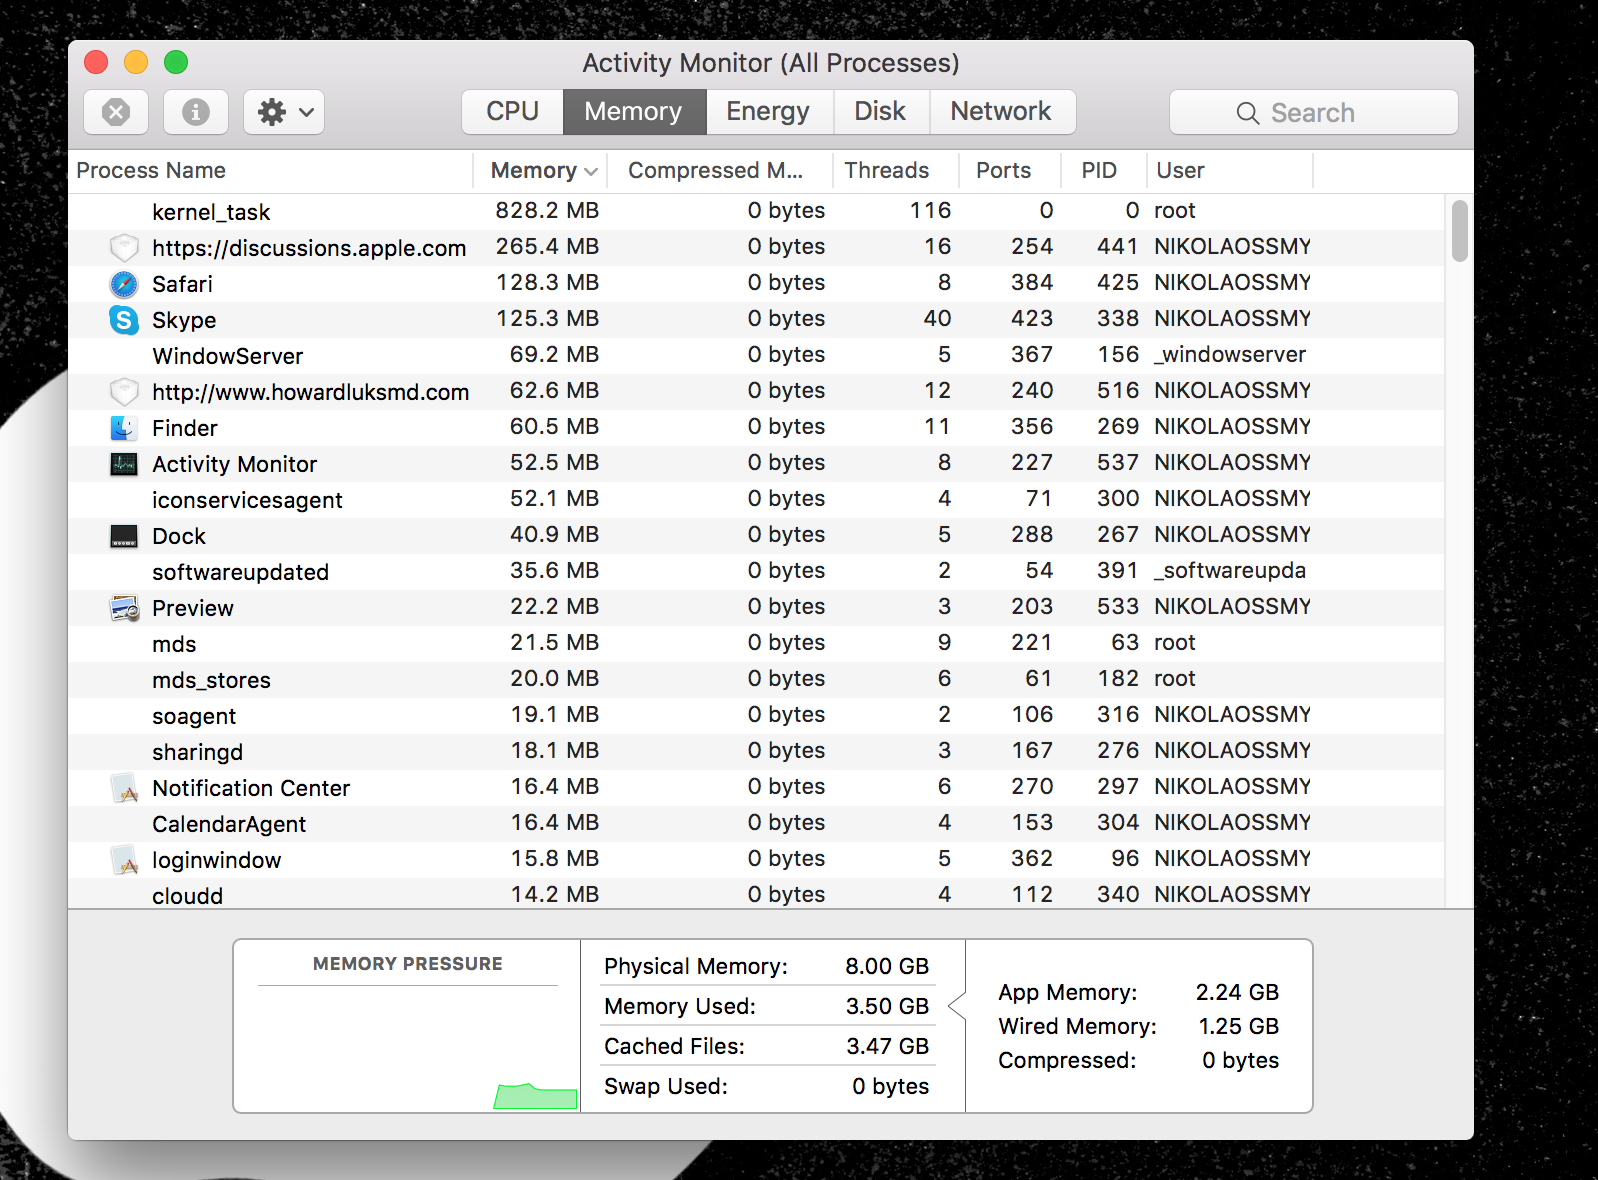Click the Preview process name
Screen dimensions: 1598x1180
(193, 608)
